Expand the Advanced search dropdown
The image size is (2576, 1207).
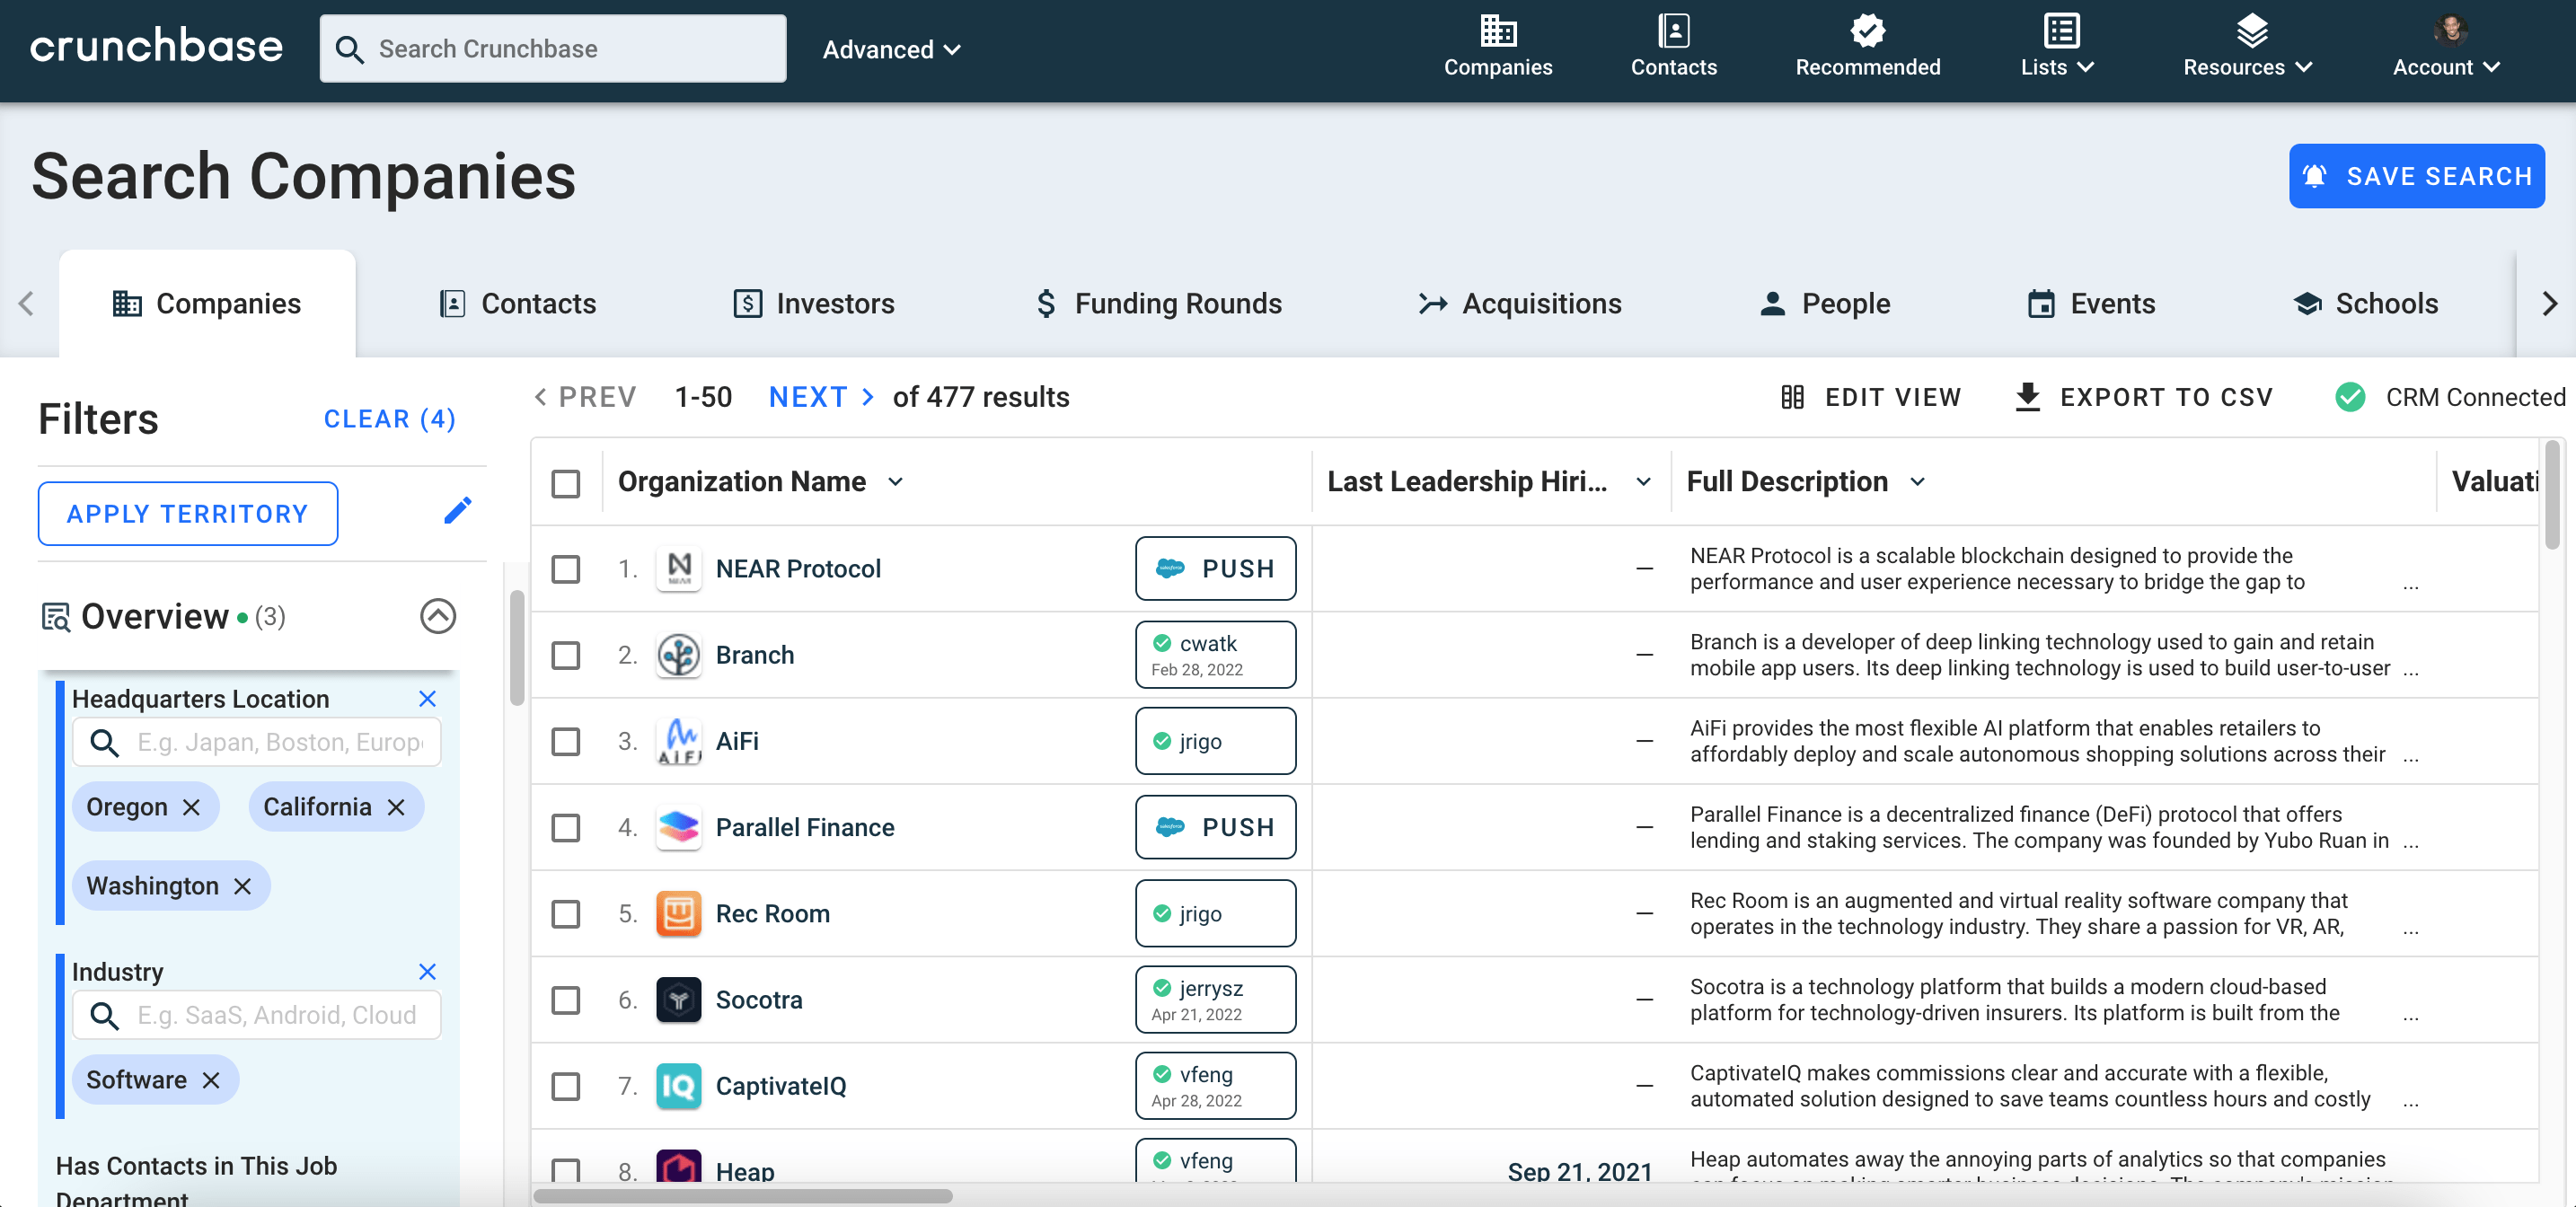click(x=890, y=49)
